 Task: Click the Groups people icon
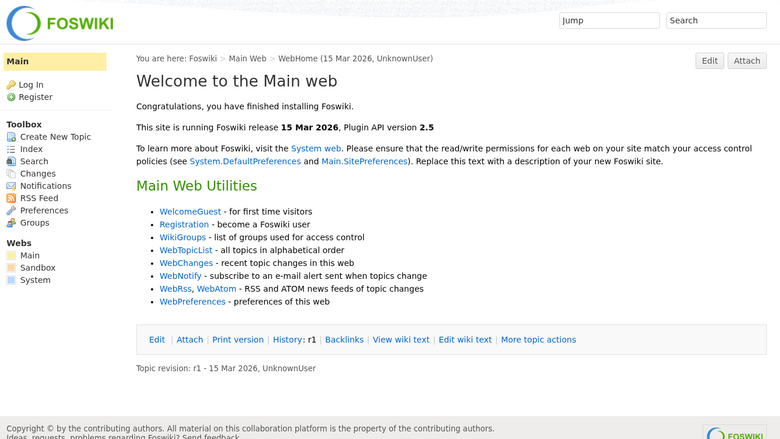click(11, 223)
